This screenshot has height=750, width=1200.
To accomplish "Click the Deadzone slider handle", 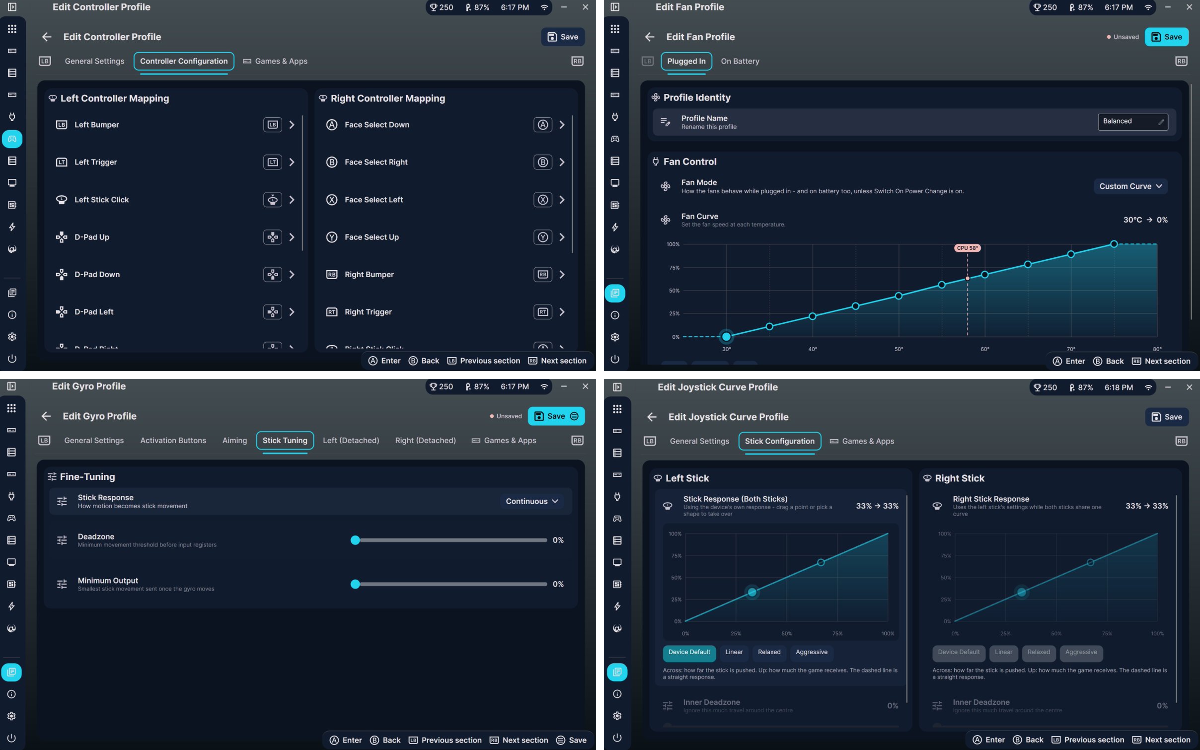I will pyautogui.click(x=355, y=540).
